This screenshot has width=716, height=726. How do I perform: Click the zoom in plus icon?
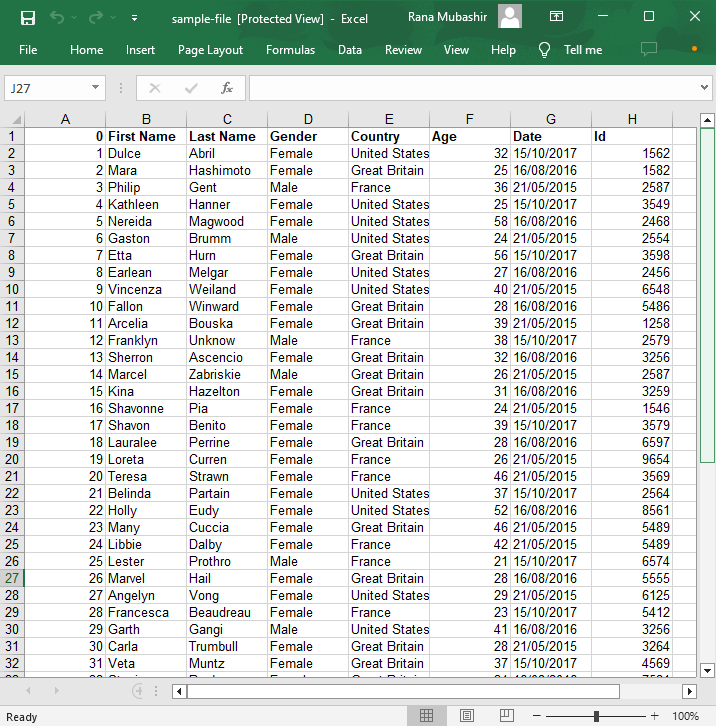654,716
